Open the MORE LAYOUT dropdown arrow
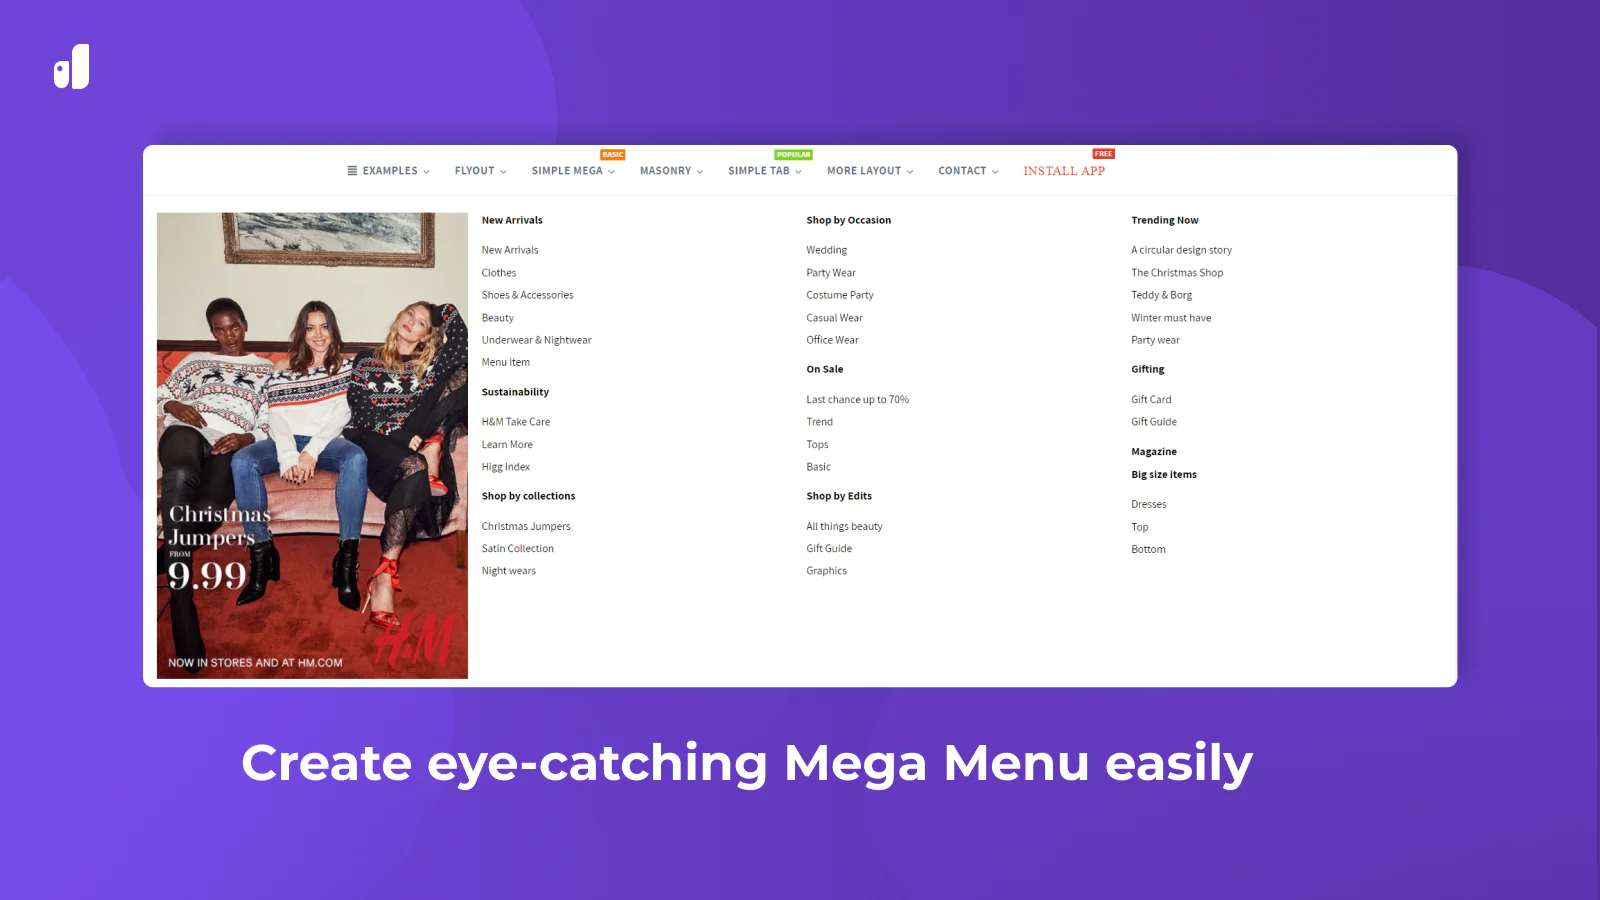The image size is (1600, 900). point(910,172)
